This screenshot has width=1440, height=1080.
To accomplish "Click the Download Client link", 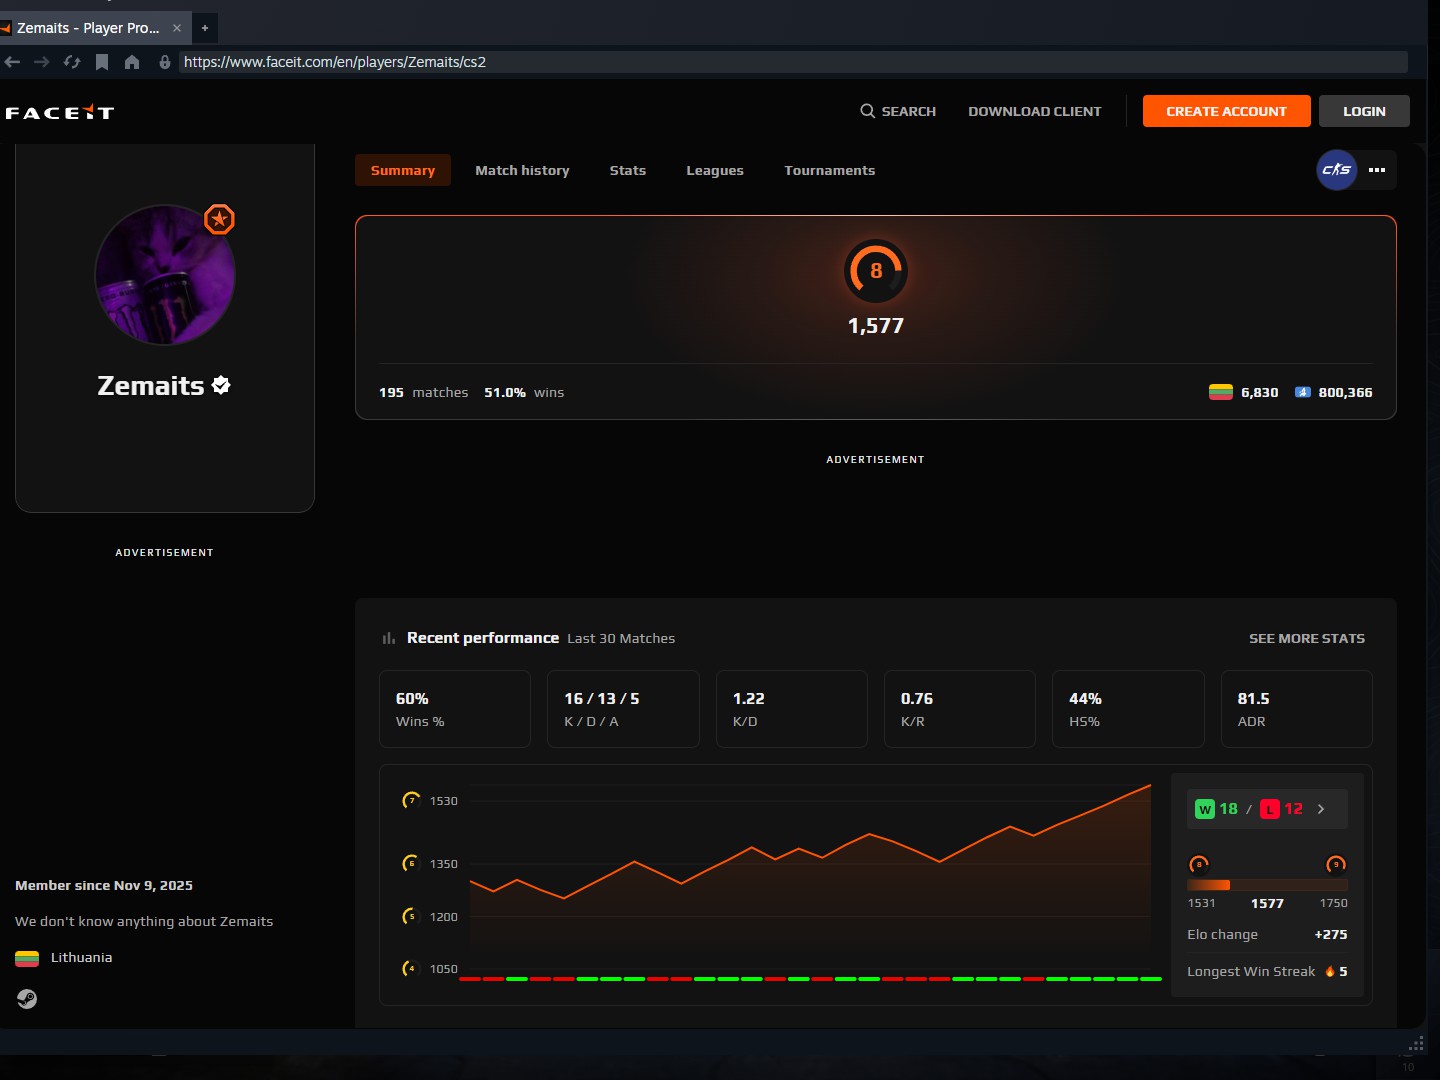I will point(1034,111).
